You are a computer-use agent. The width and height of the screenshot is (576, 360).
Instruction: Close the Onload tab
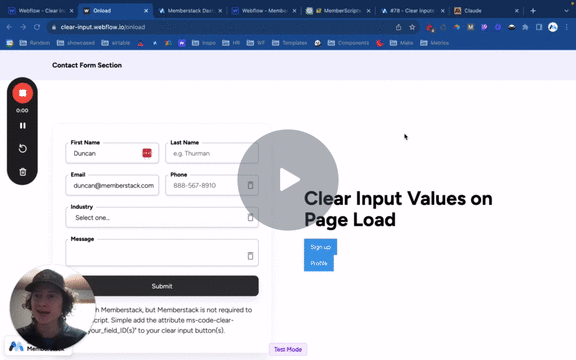click(146, 11)
